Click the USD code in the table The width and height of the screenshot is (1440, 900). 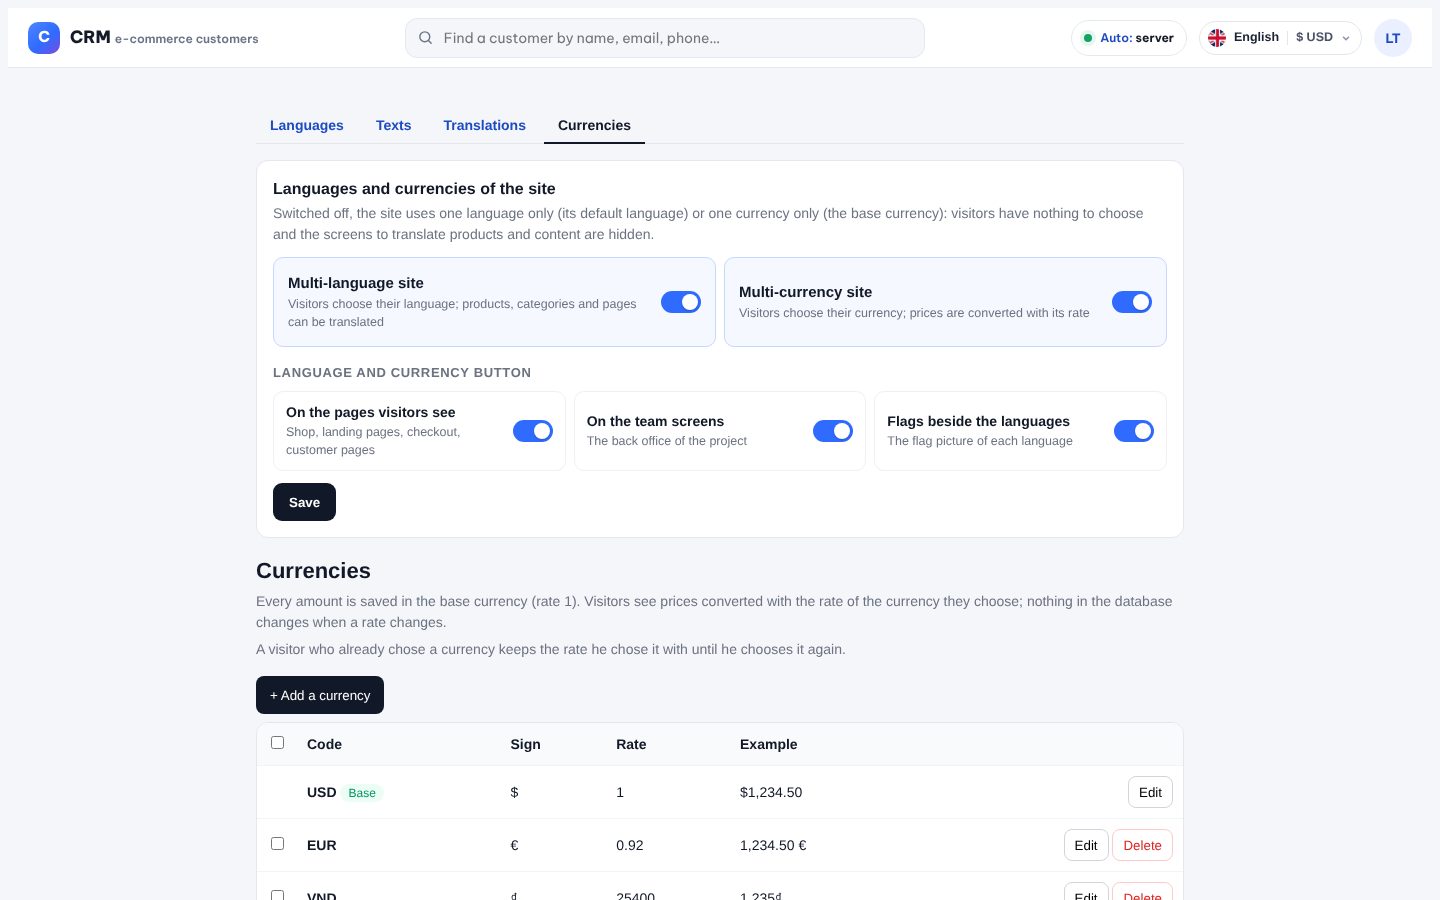pyautogui.click(x=322, y=792)
